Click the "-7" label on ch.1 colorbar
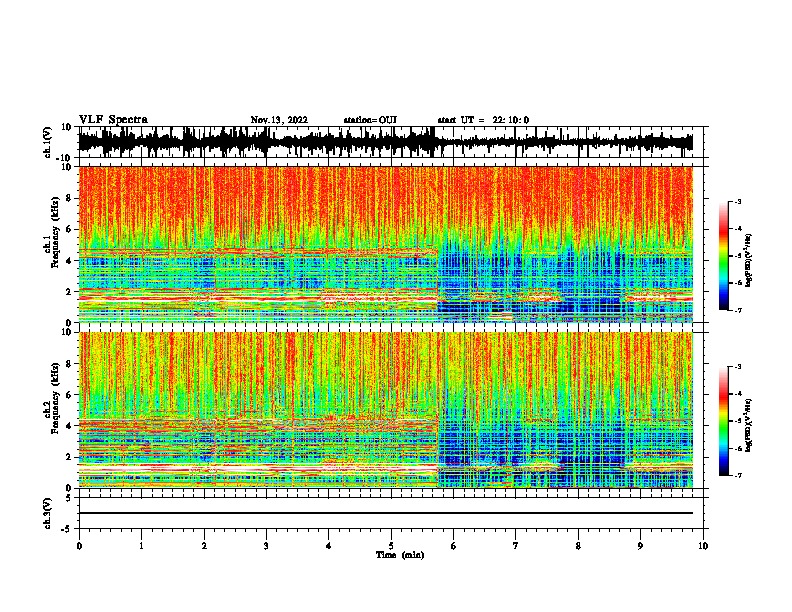 737,311
